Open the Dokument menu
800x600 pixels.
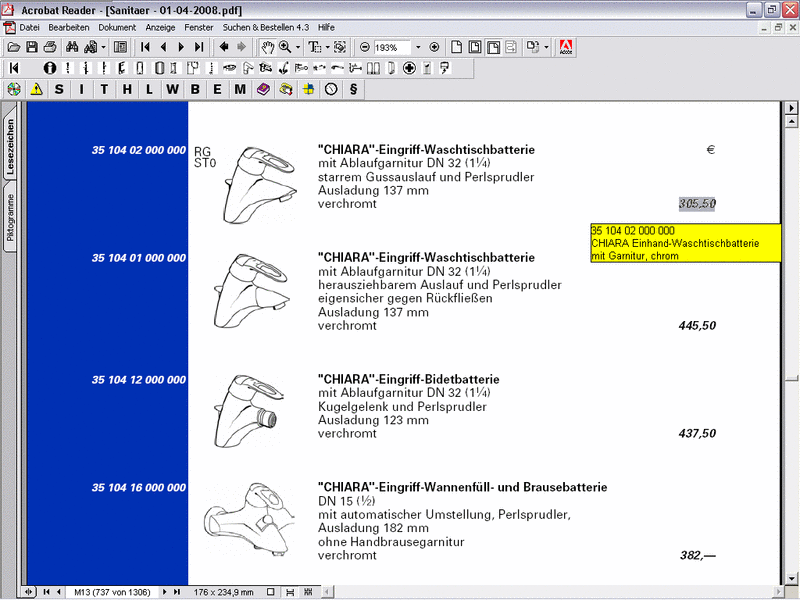(117, 28)
